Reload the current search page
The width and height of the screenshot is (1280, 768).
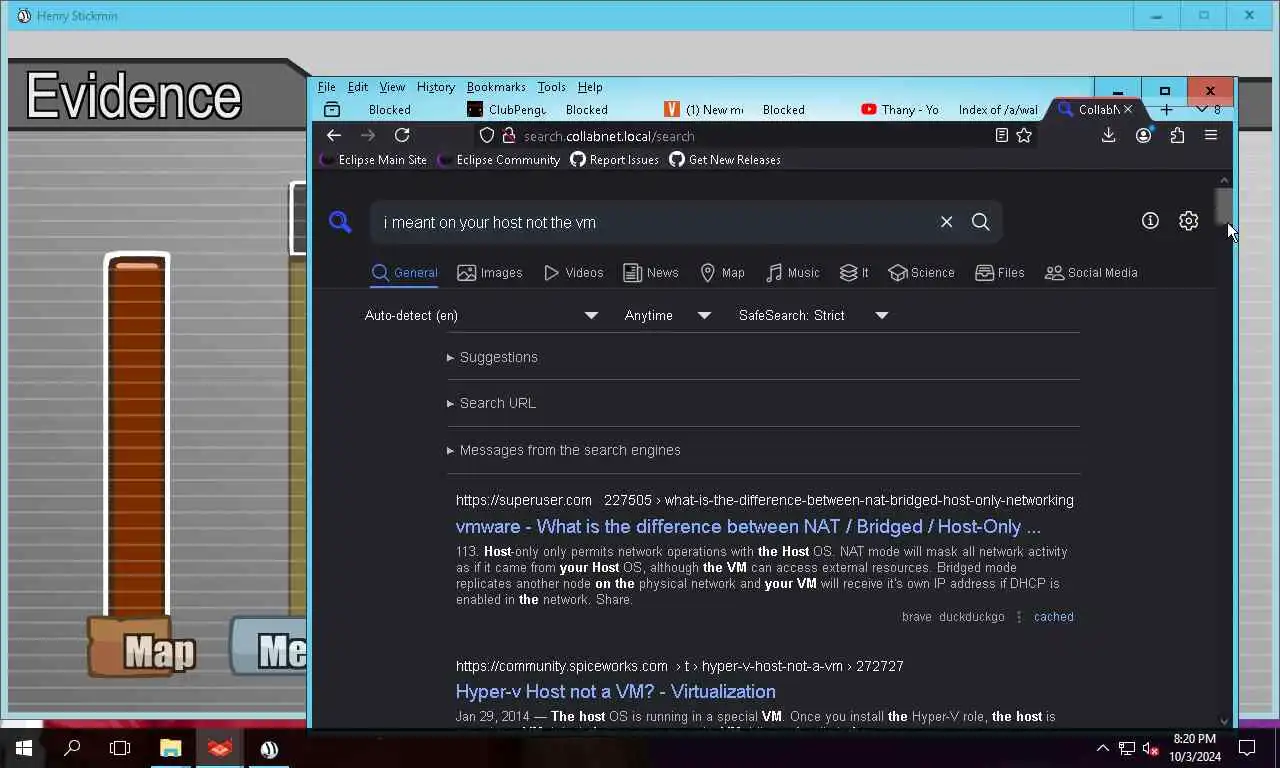[x=402, y=135]
